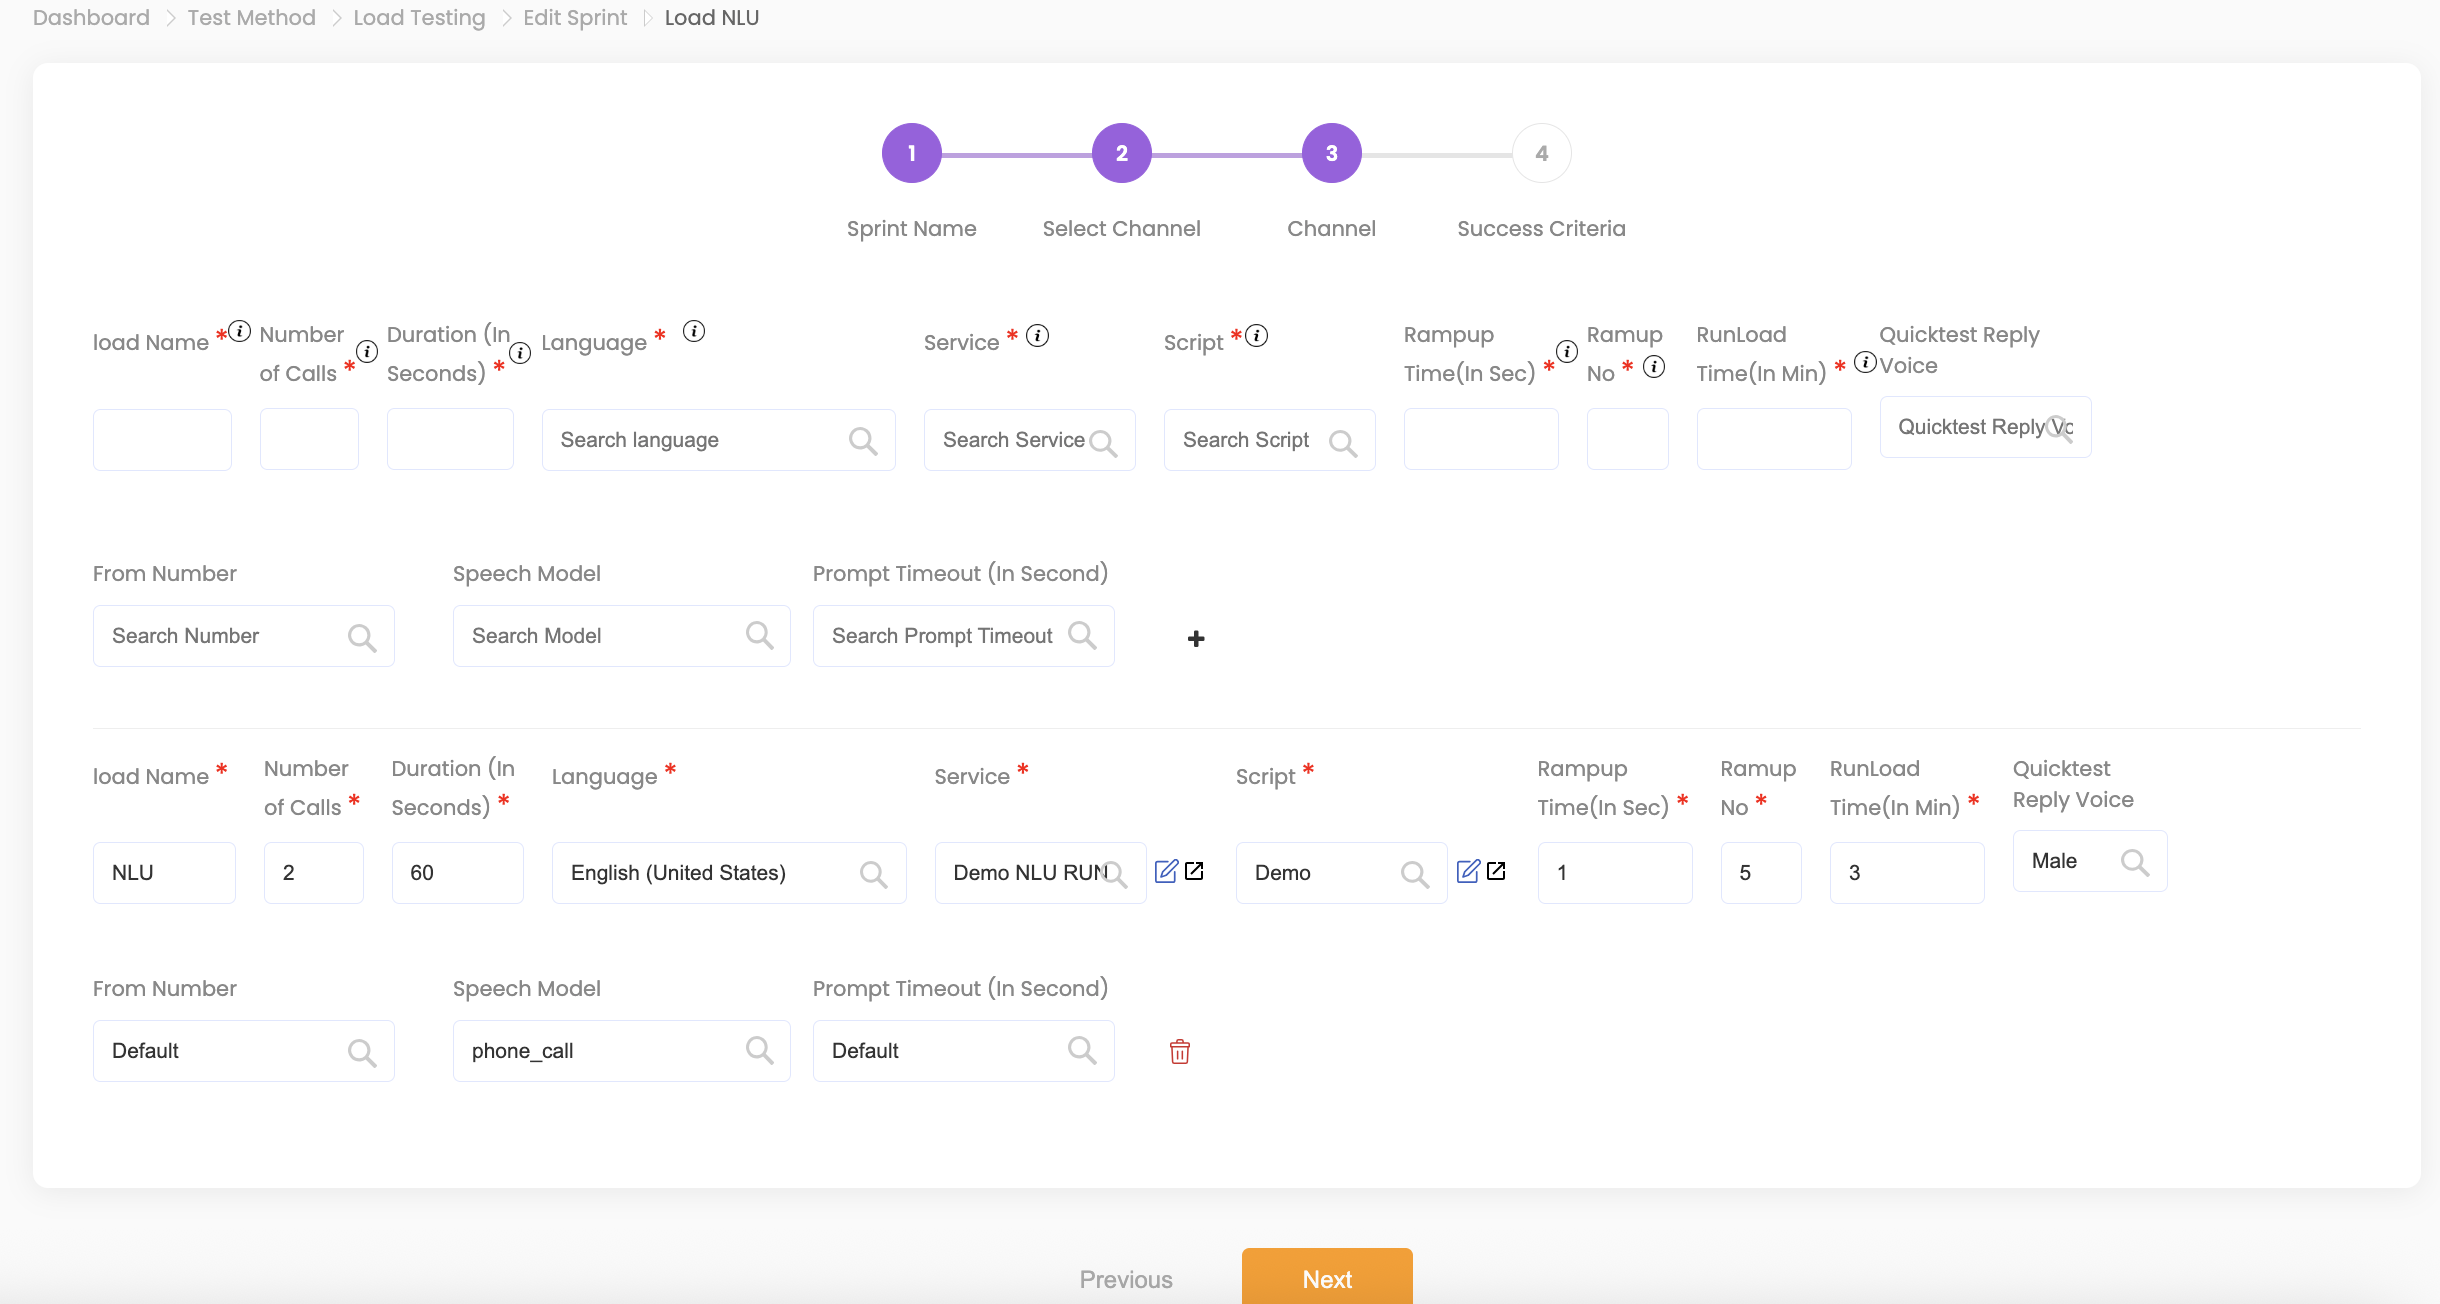
Task: Click edit pencil icon beside Demo NLU RUN service
Action: 1166,871
